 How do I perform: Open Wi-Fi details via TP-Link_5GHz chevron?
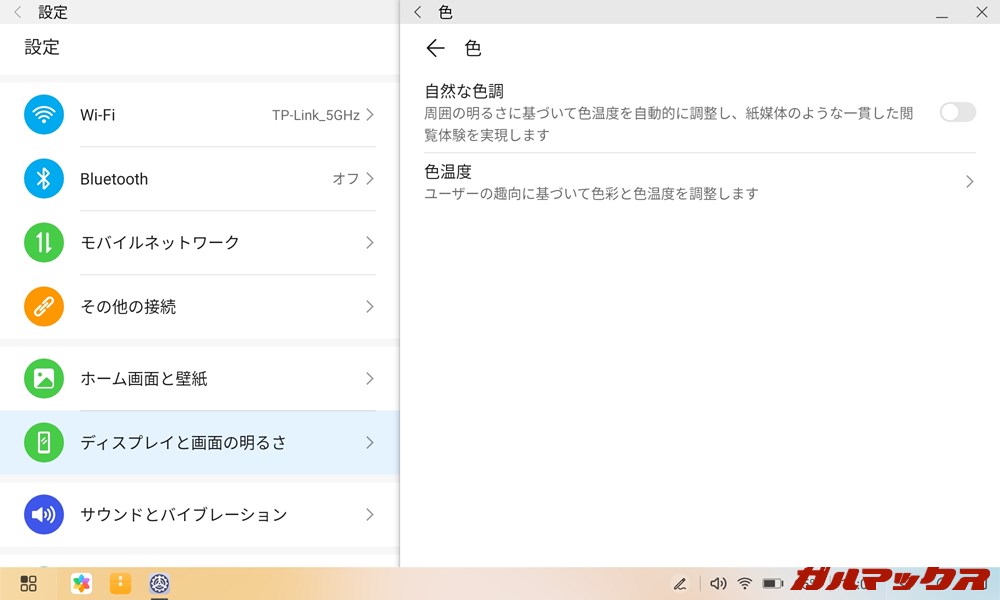tap(369, 115)
